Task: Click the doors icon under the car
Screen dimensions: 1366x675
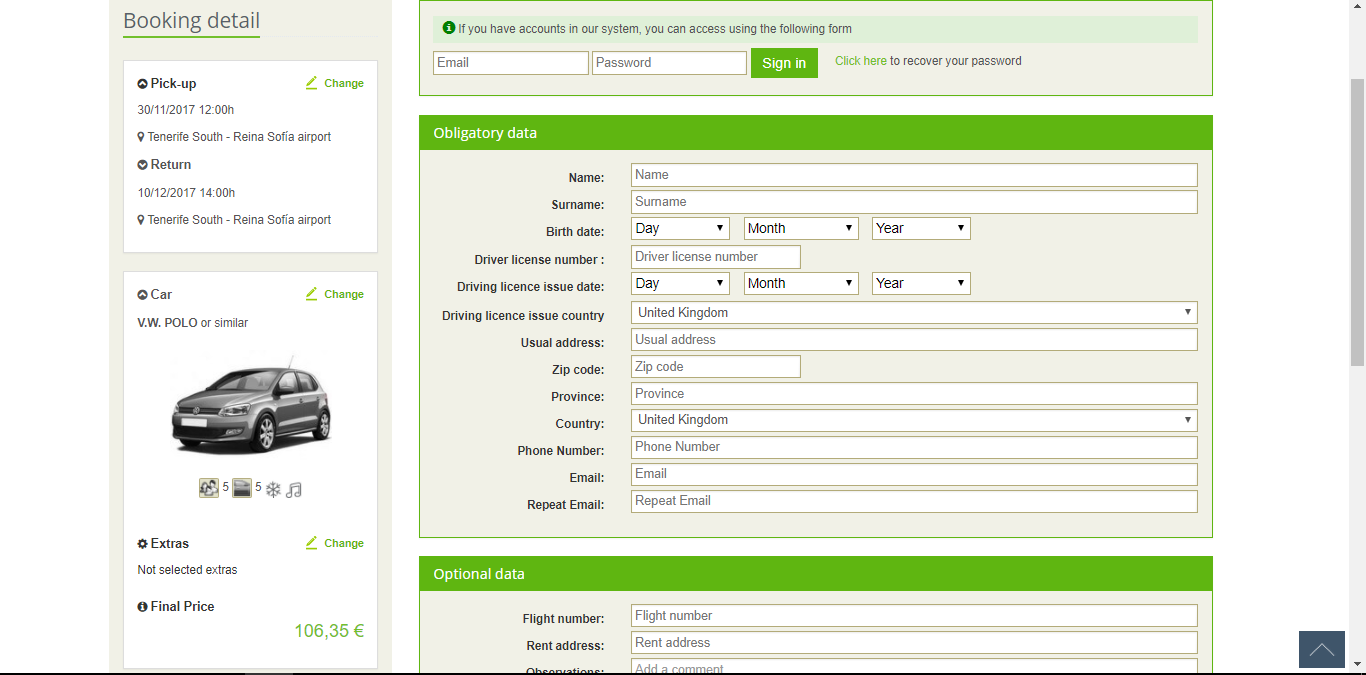Action: (x=242, y=488)
